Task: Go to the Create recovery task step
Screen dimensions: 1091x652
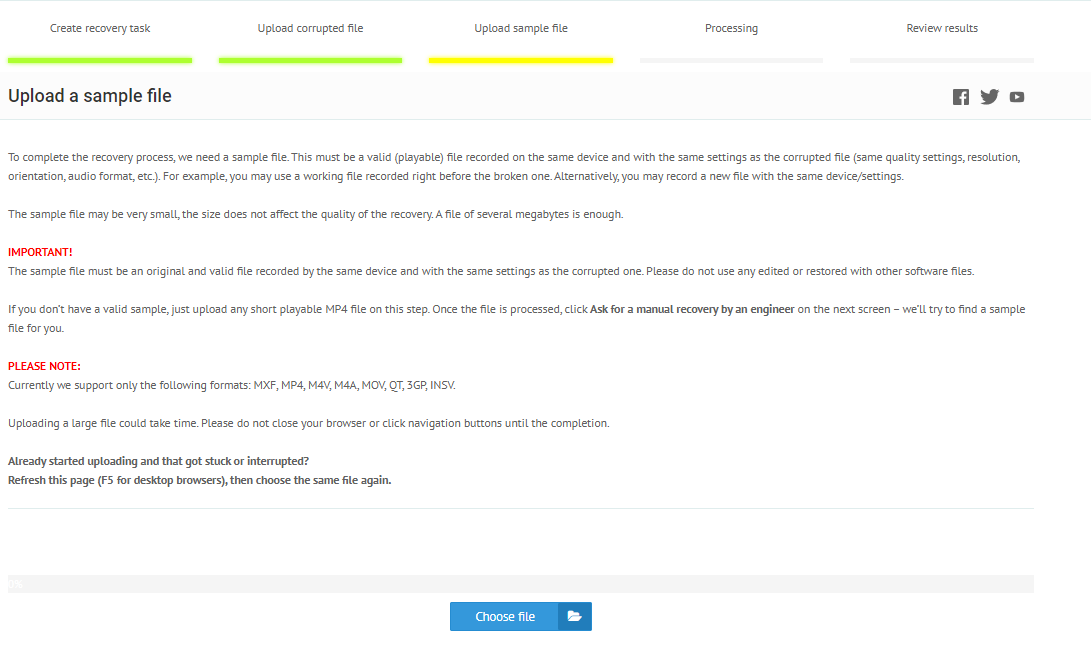Action: point(100,28)
